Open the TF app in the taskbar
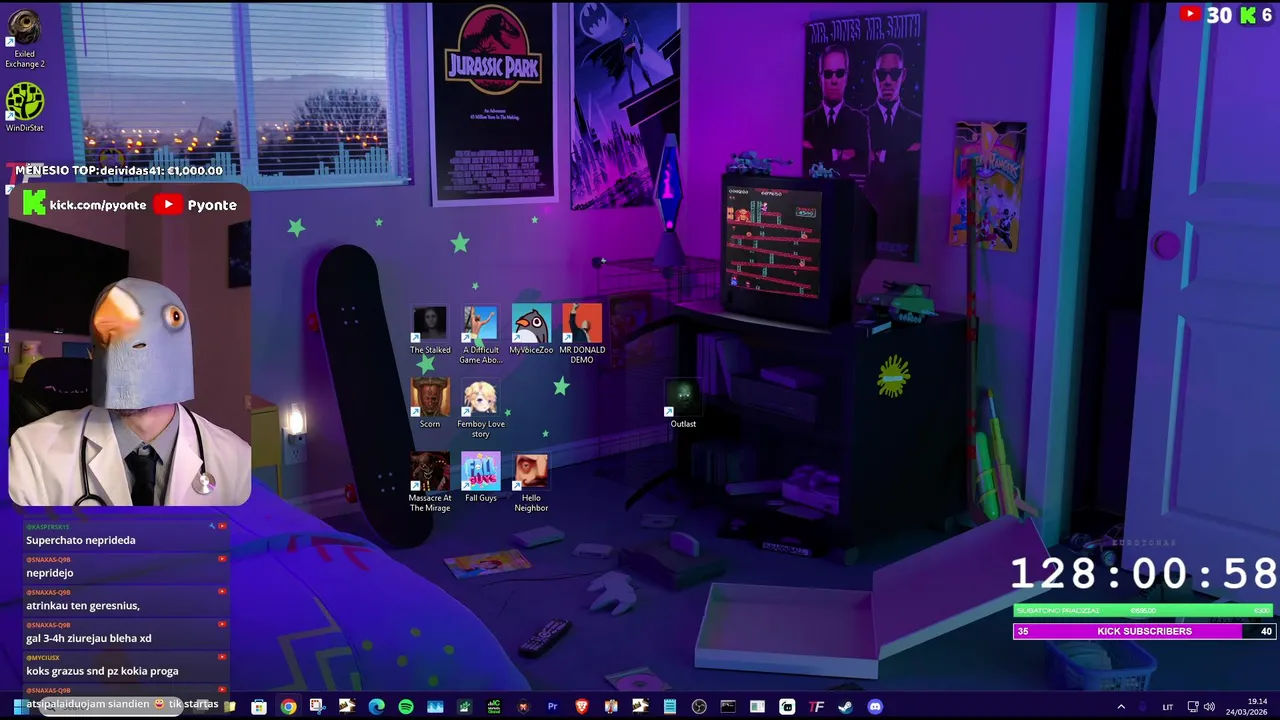Screen dimensions: 1280x720 [816, 707]
